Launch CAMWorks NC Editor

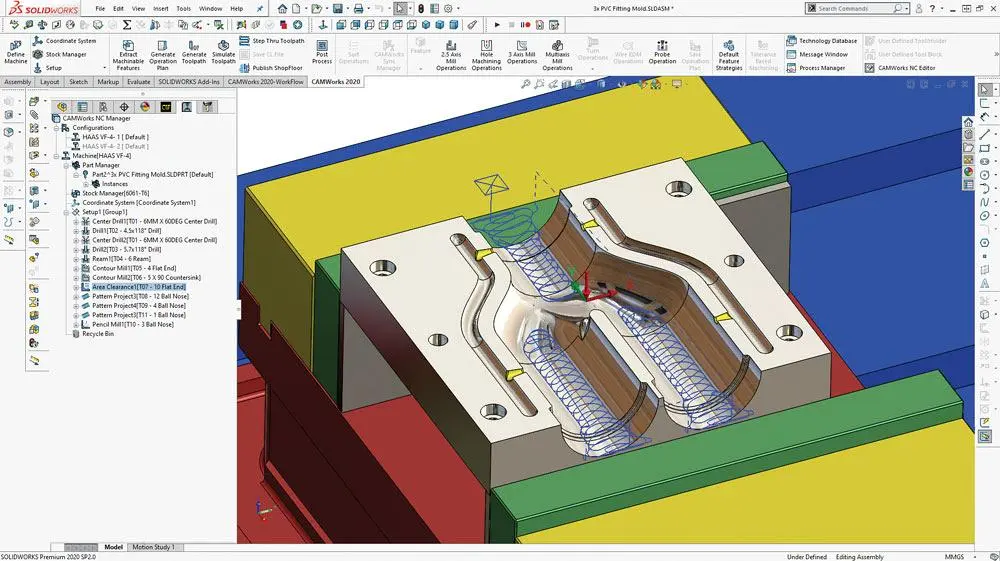coord(900,68)
